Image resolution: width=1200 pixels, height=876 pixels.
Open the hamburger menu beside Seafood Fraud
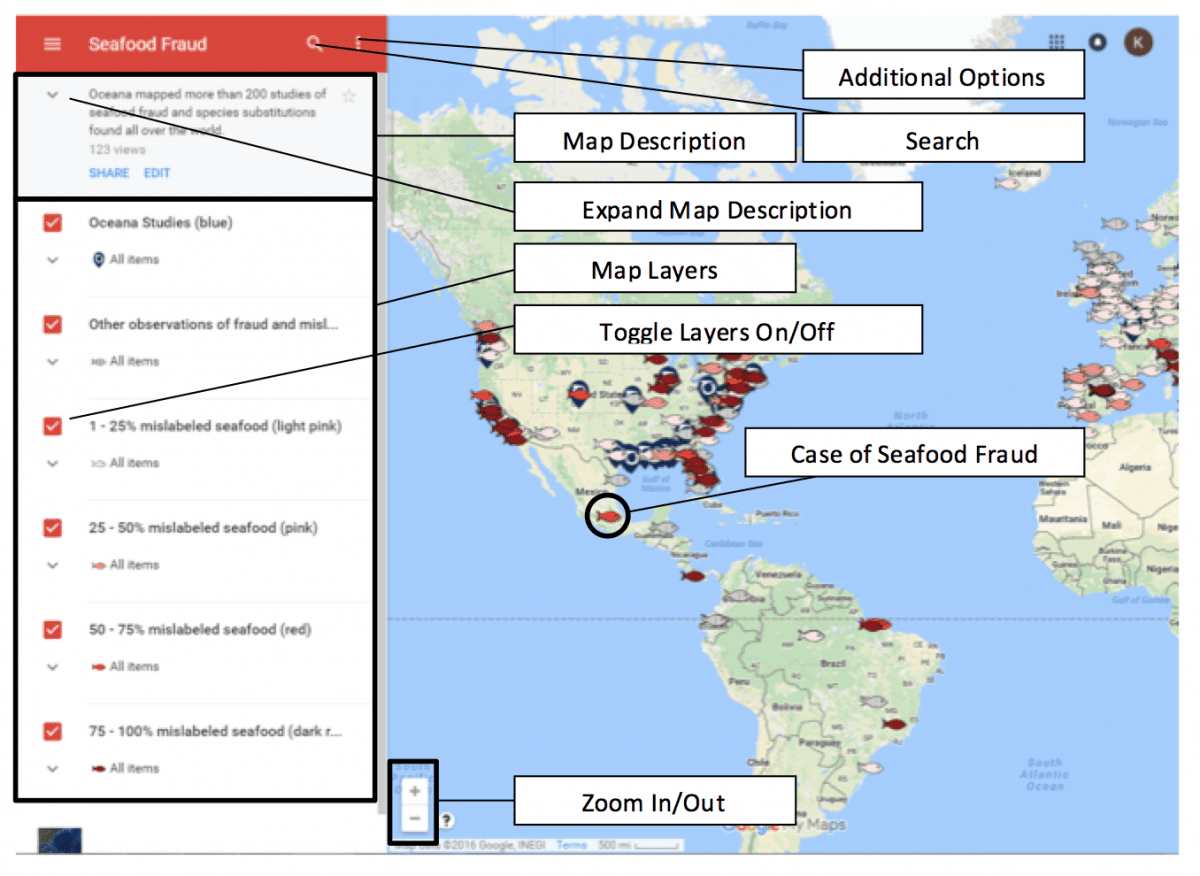[x=52, y=44]
